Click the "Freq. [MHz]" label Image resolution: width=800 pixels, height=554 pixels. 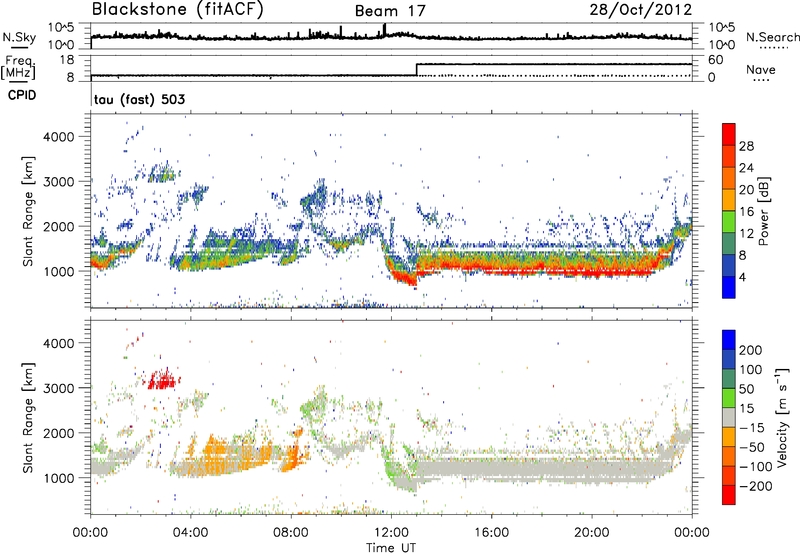point(18,68)
